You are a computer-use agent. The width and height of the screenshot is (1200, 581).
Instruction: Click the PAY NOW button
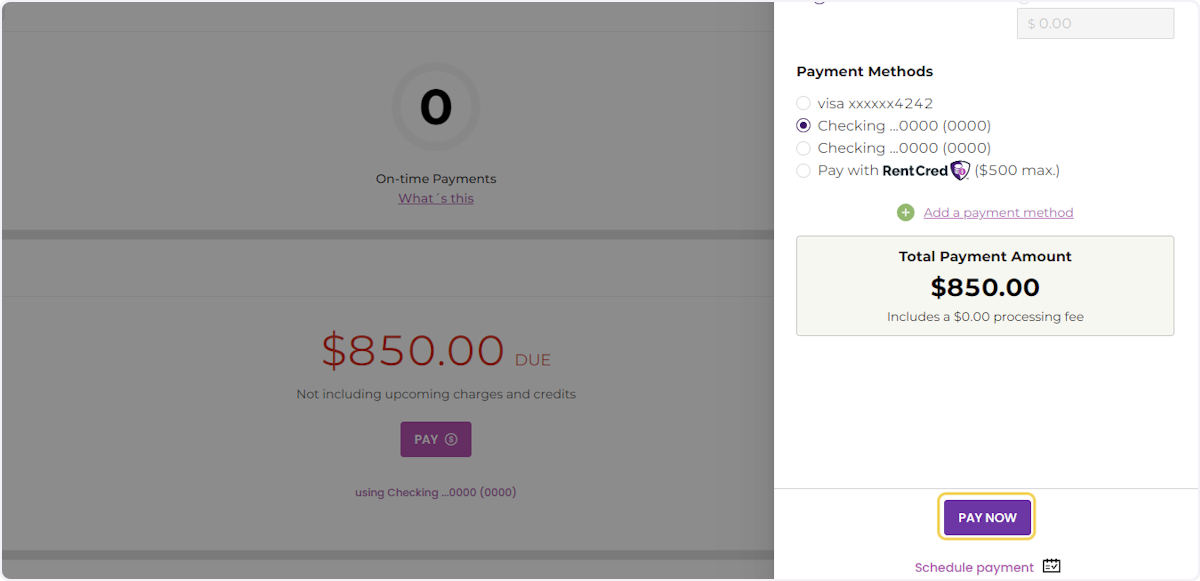tap(986, 517)
